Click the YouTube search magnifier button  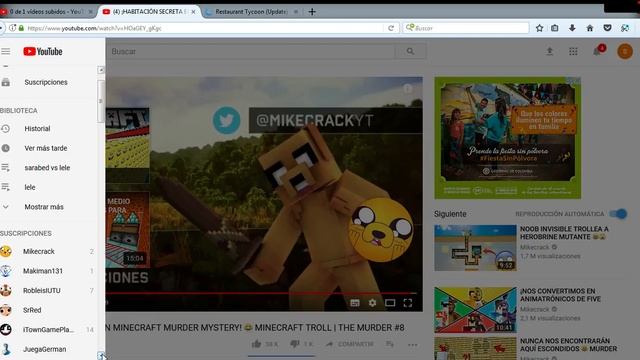410,51
